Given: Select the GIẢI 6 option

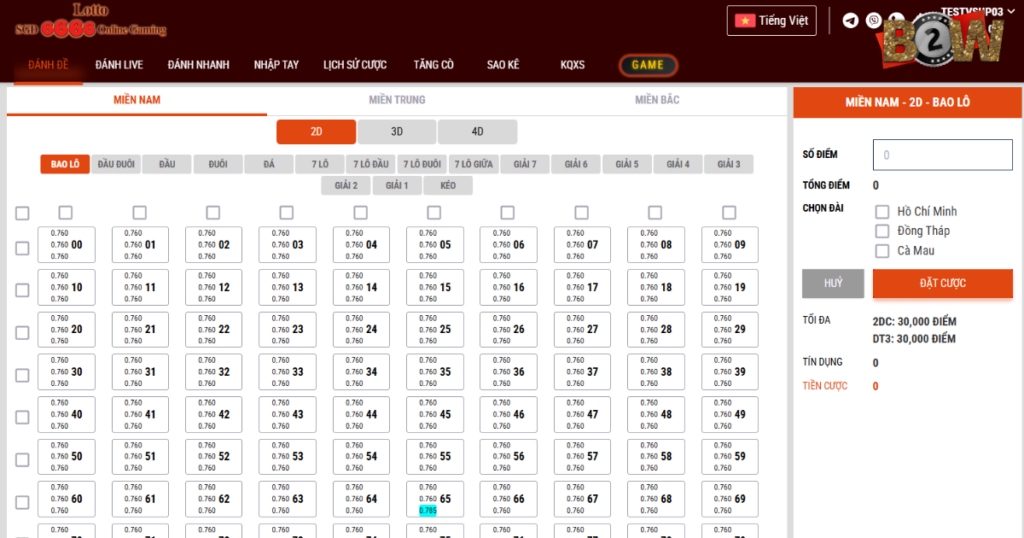Looking at the screenshot, I should pos(576,164).
